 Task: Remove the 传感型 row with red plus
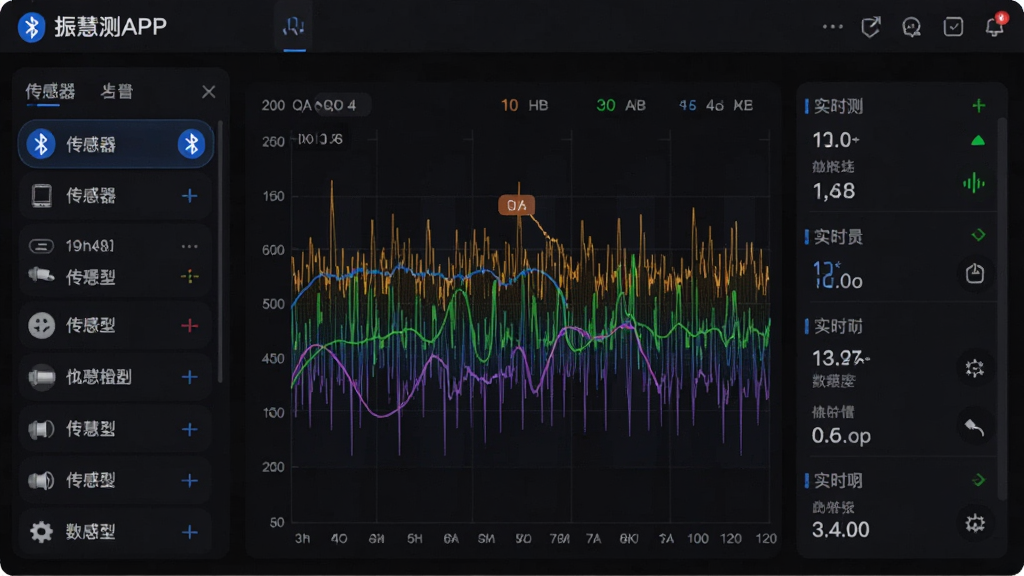[x=189, y=325]
